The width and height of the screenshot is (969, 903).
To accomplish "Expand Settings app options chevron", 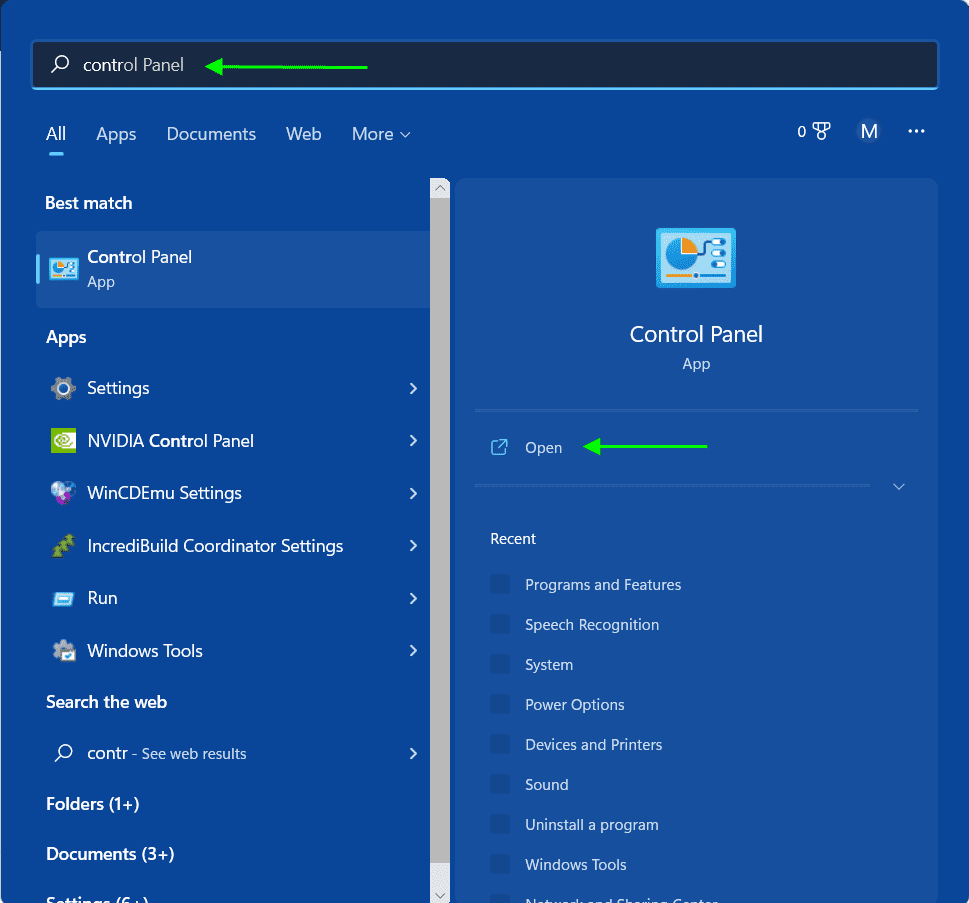I will click(x=413, y=388).
